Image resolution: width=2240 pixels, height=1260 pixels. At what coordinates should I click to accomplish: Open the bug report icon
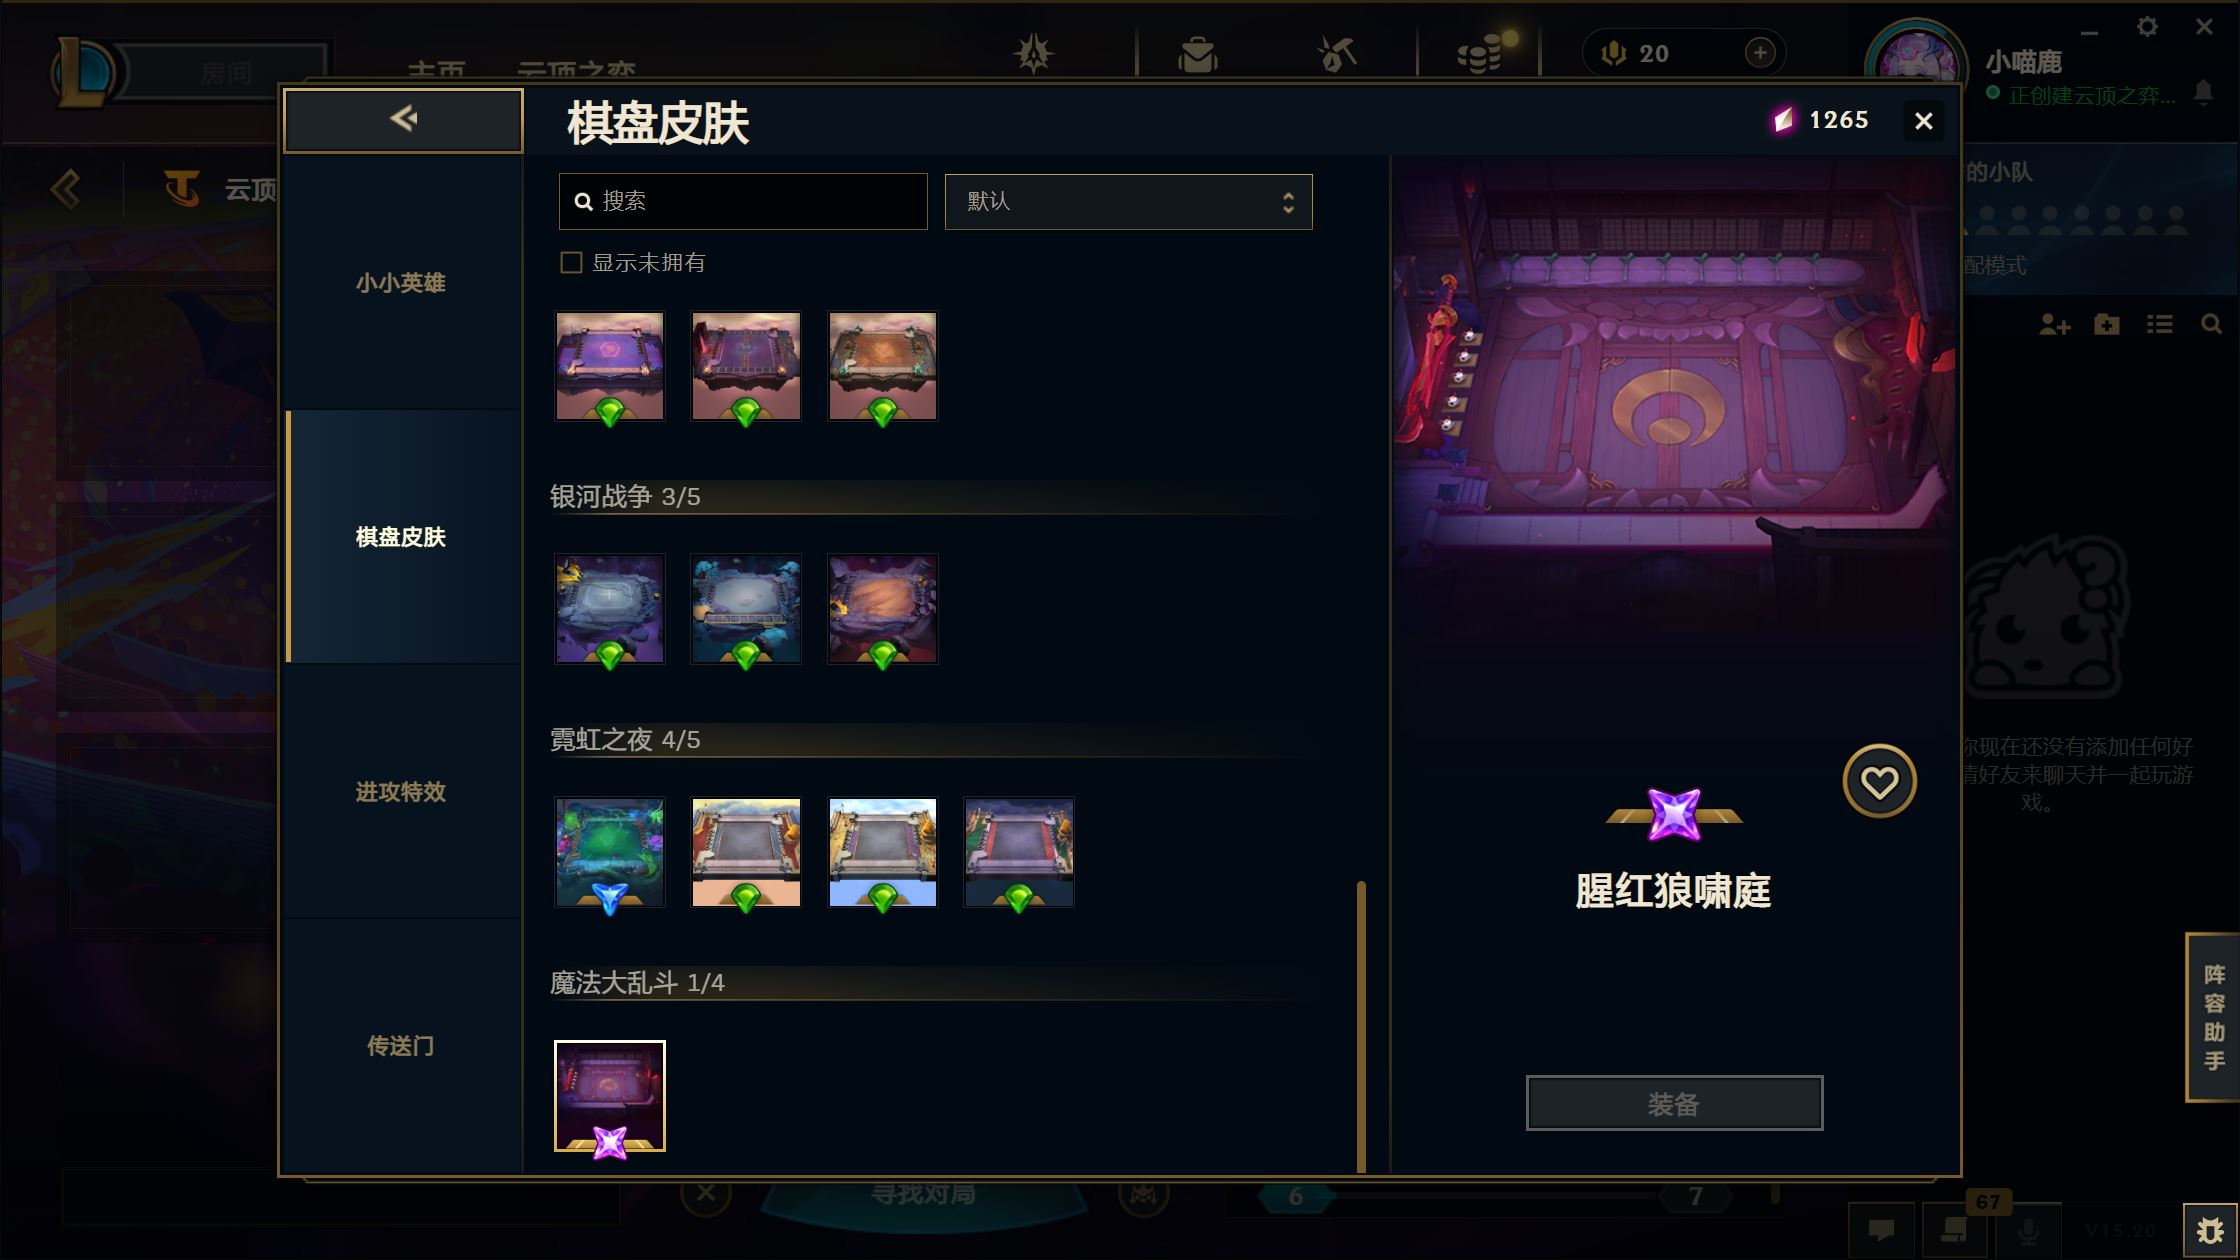click(2209, 1230)
